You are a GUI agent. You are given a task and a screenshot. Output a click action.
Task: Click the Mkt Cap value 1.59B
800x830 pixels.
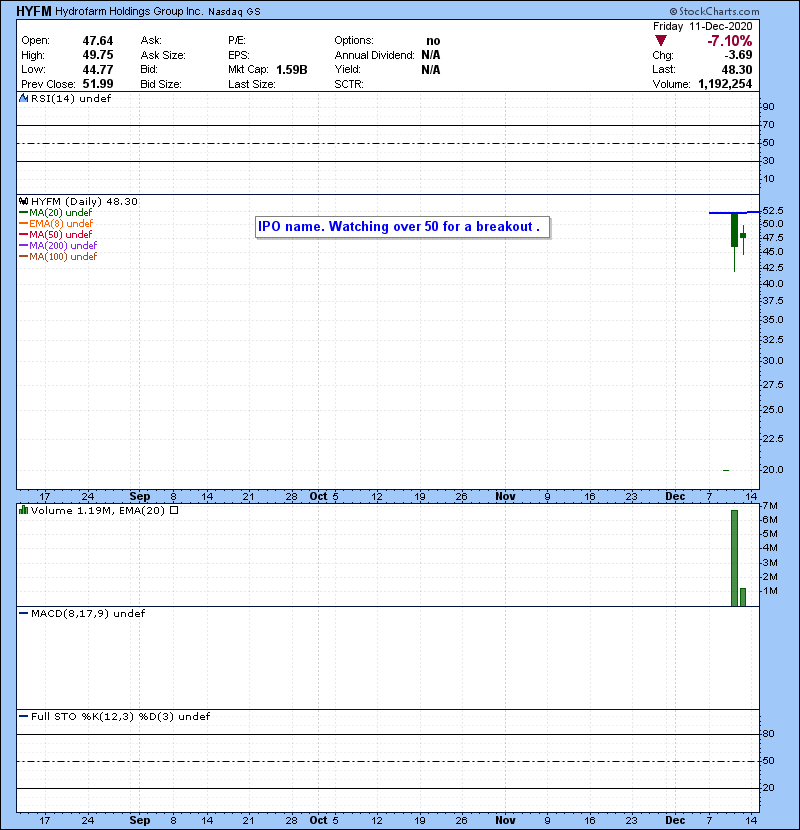coord(292,70)
